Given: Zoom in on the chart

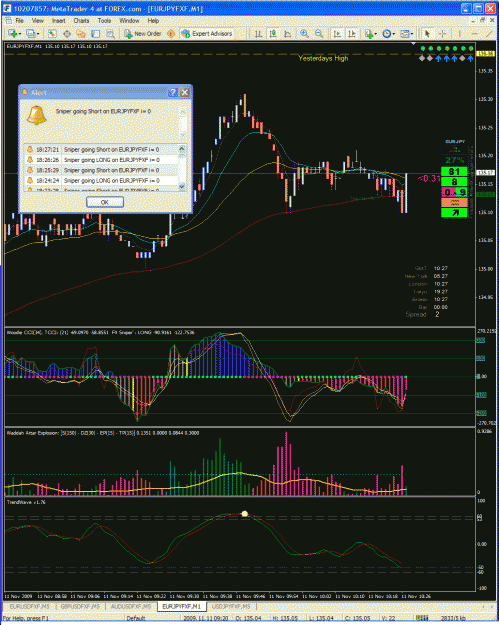Looking at the screenshot, I should [x=305, y=34].
